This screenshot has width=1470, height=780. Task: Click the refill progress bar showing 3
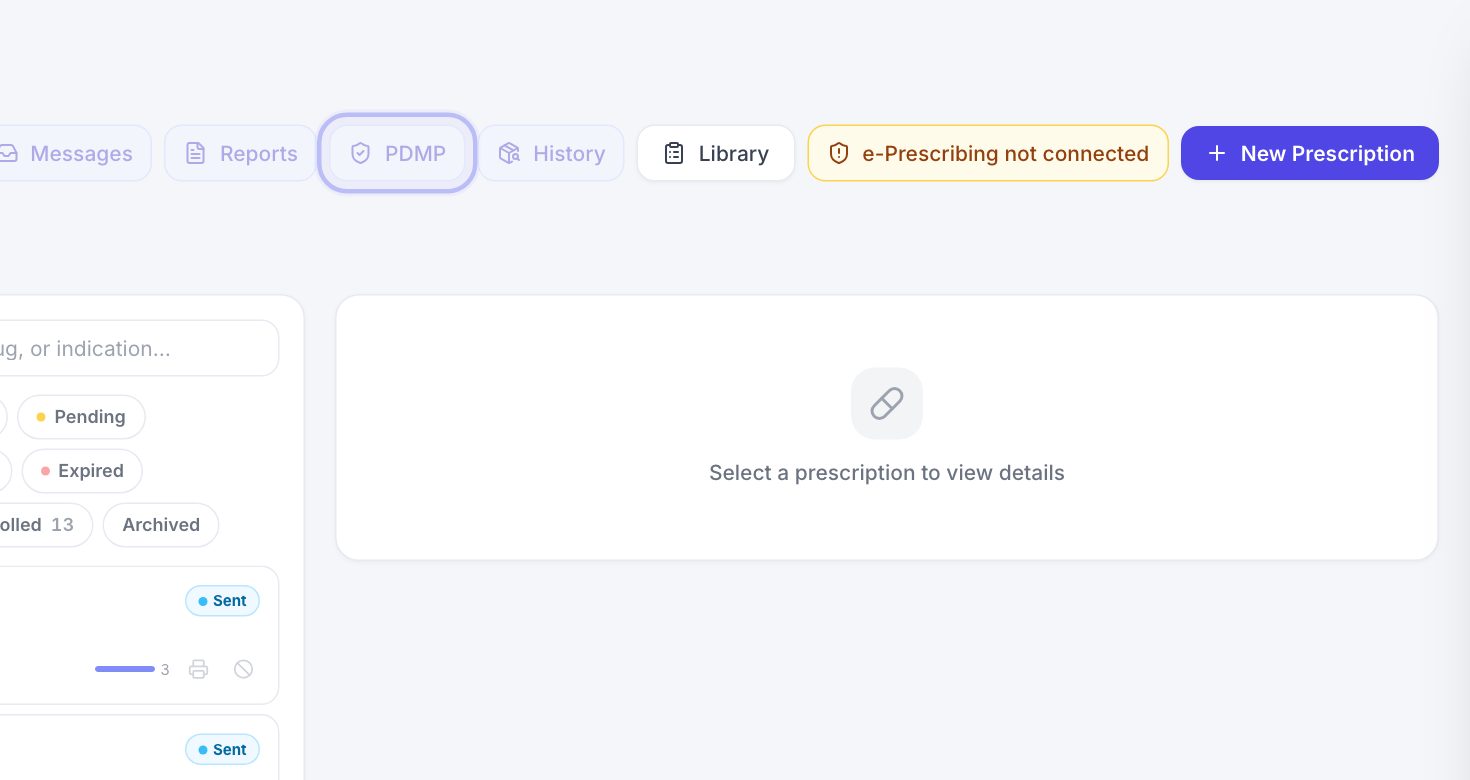click(125, 669)
